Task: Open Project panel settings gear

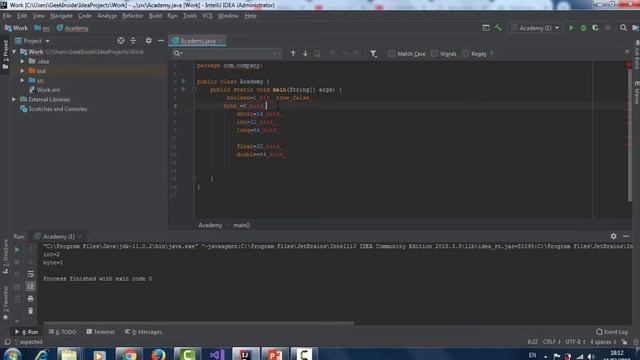Action: click(x=149, y=40)
